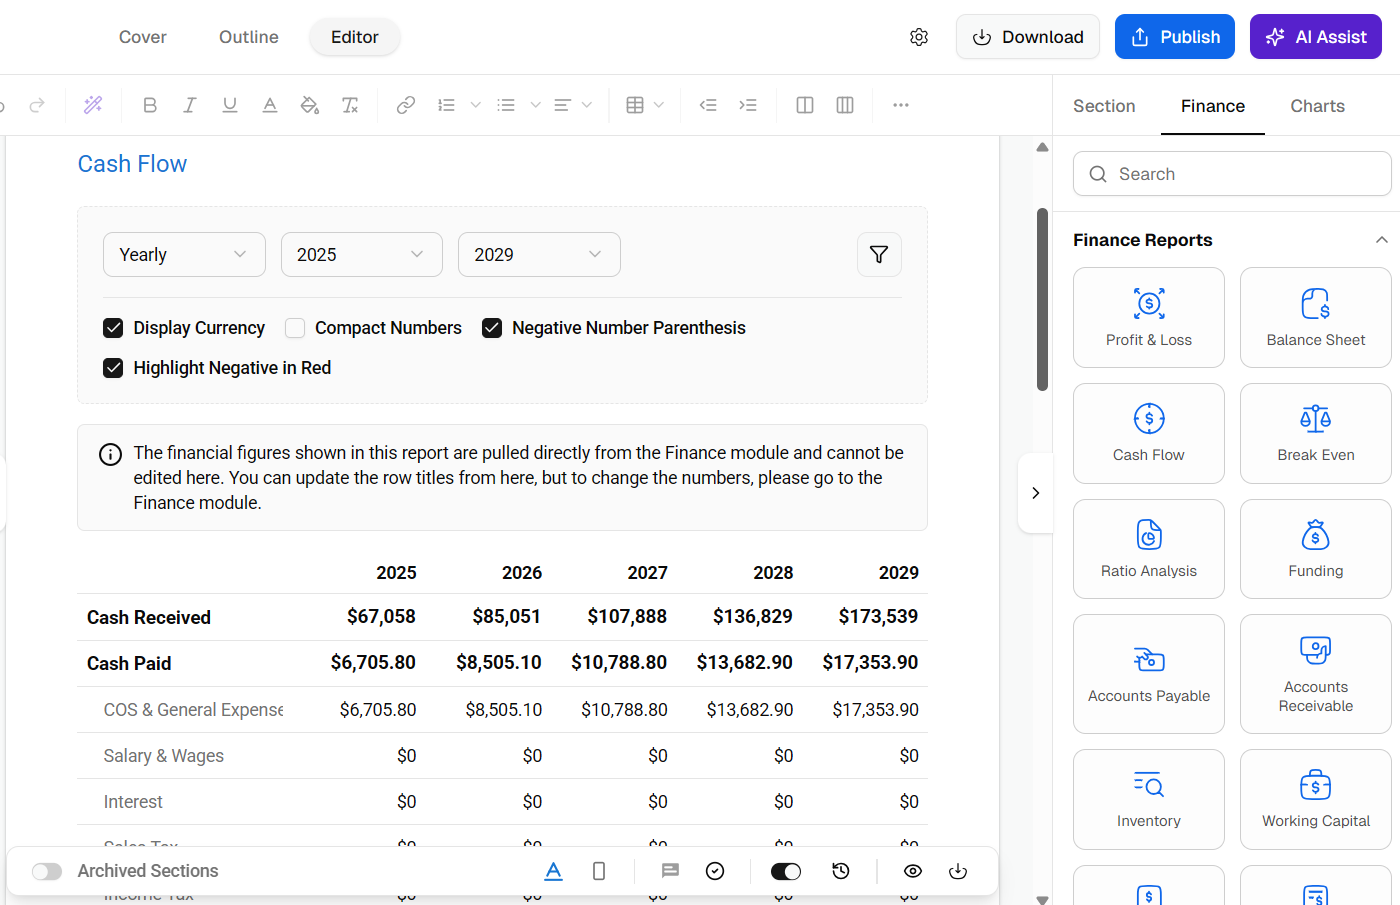The image size is (1400, 905).
Task: Open the settings gear icon
Action: (919, 37)
